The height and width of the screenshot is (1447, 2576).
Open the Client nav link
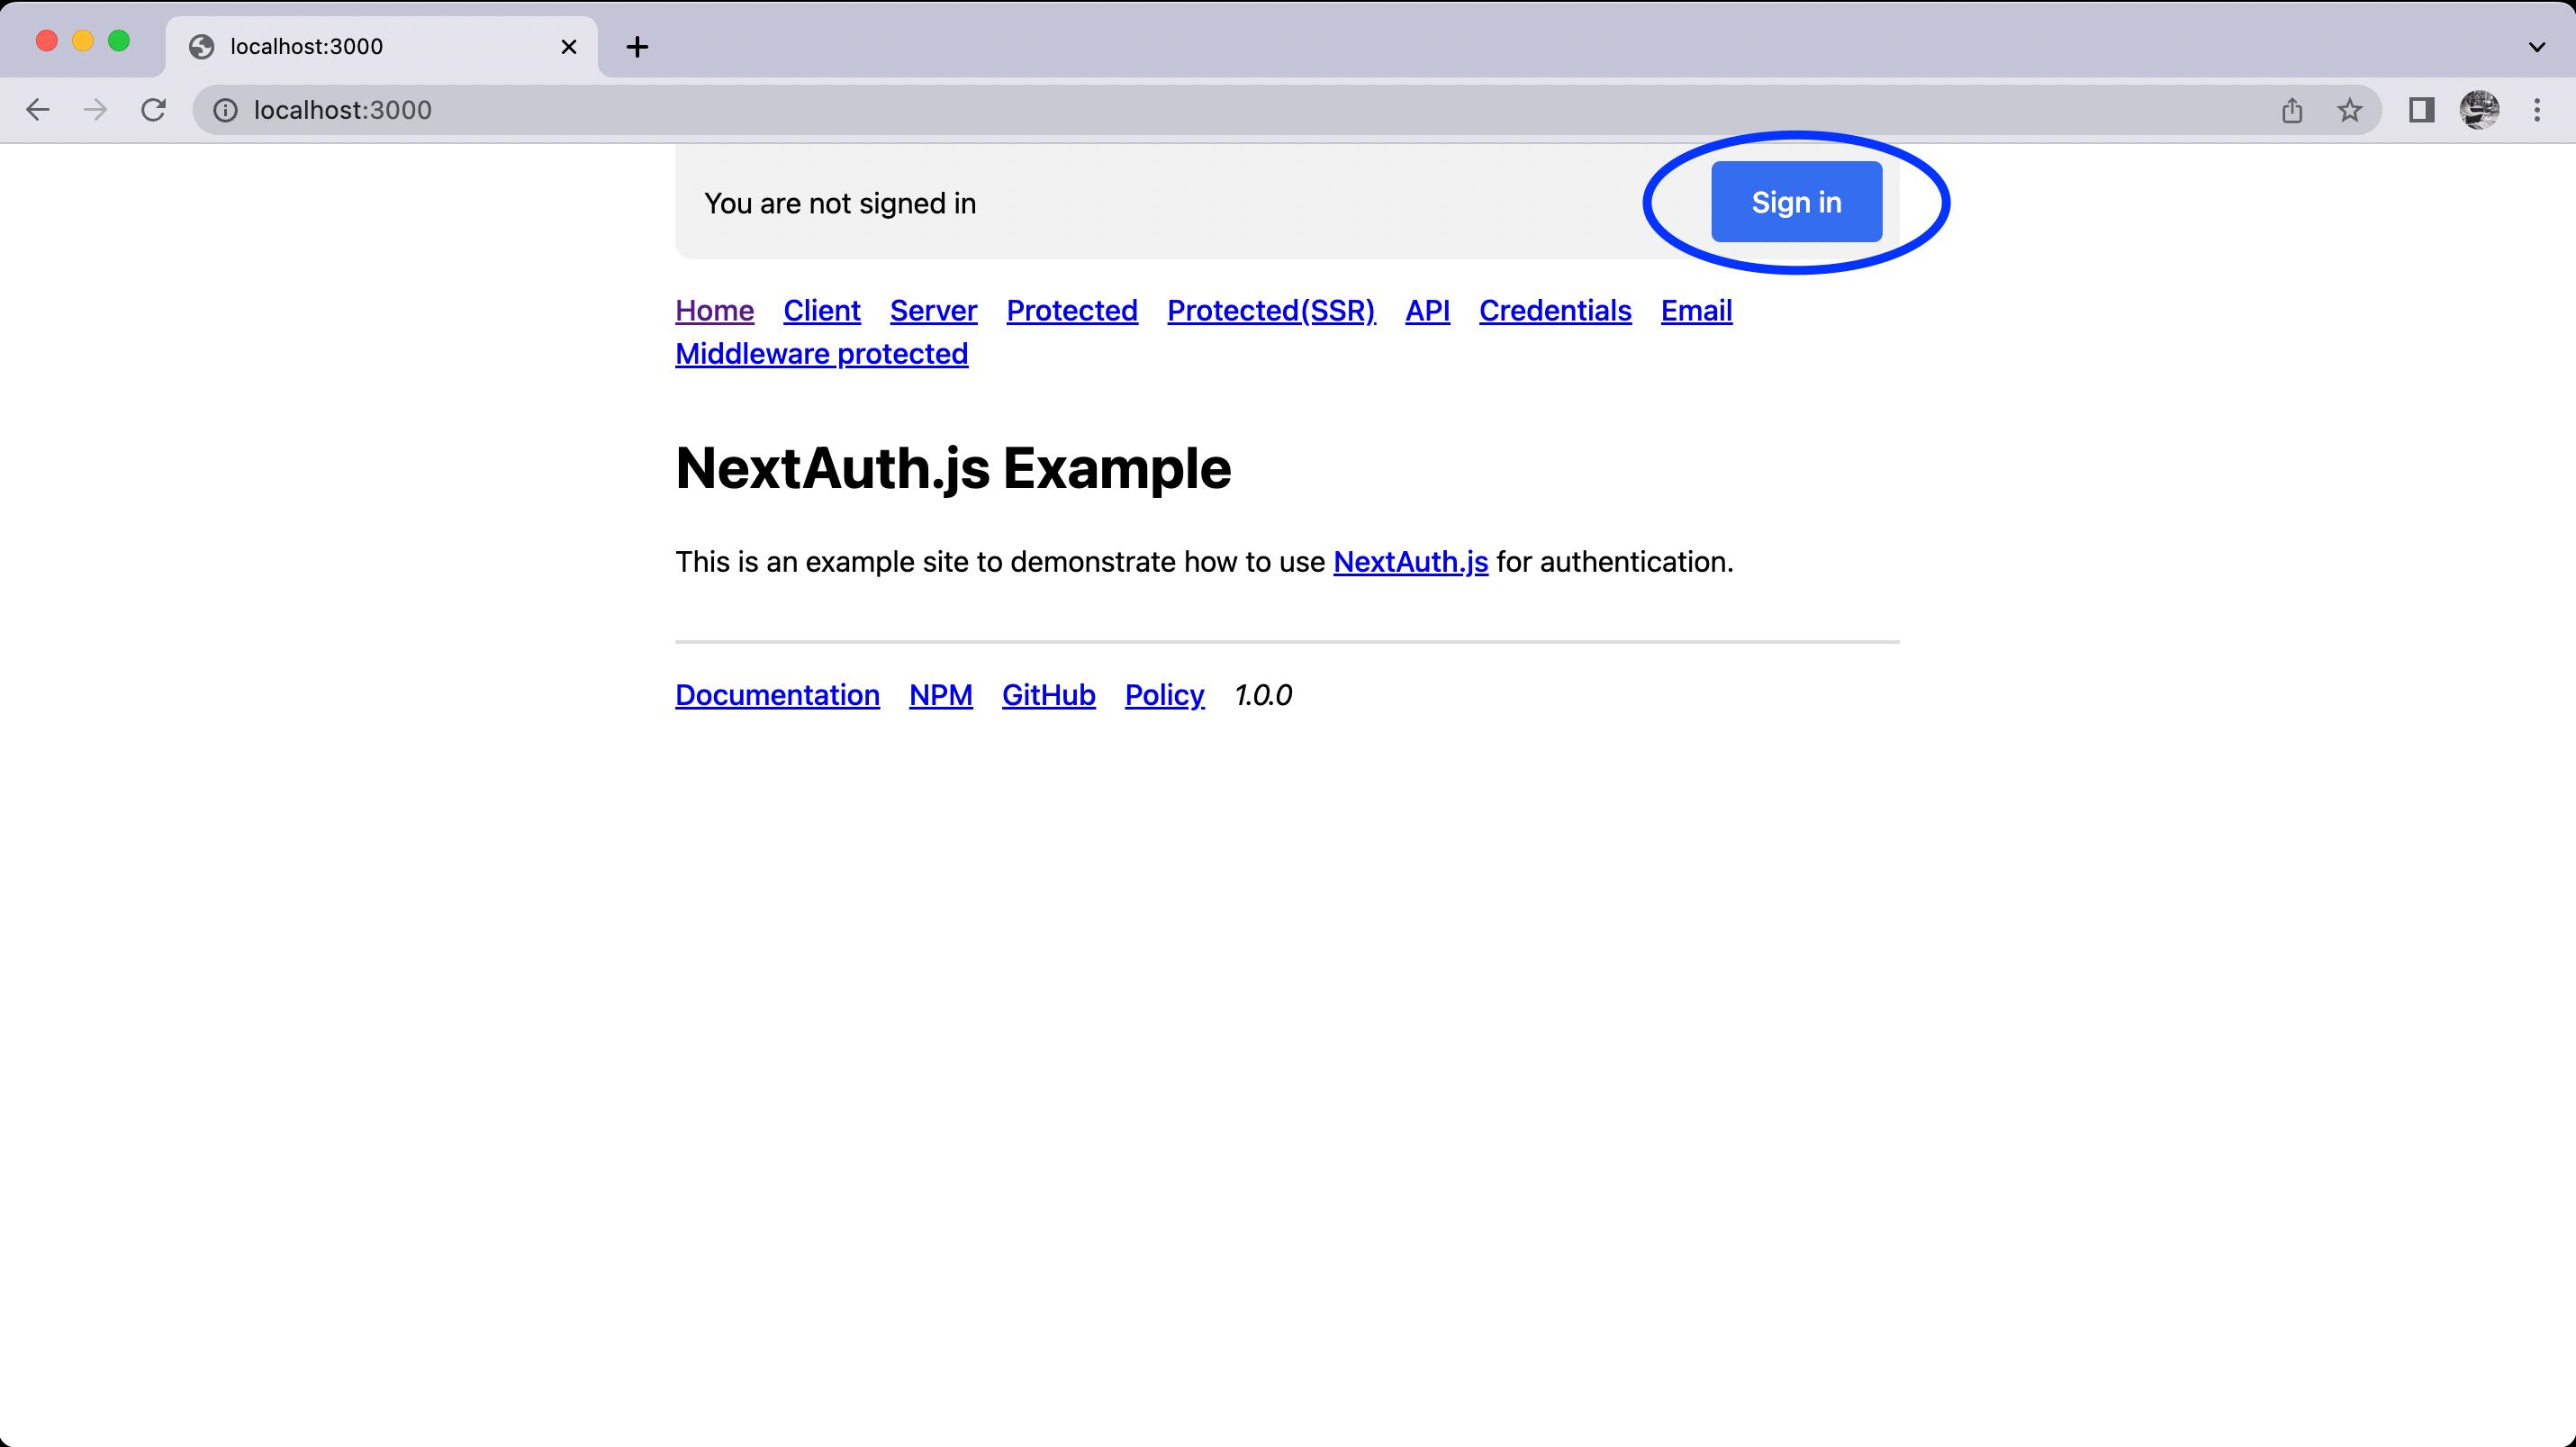821,311
